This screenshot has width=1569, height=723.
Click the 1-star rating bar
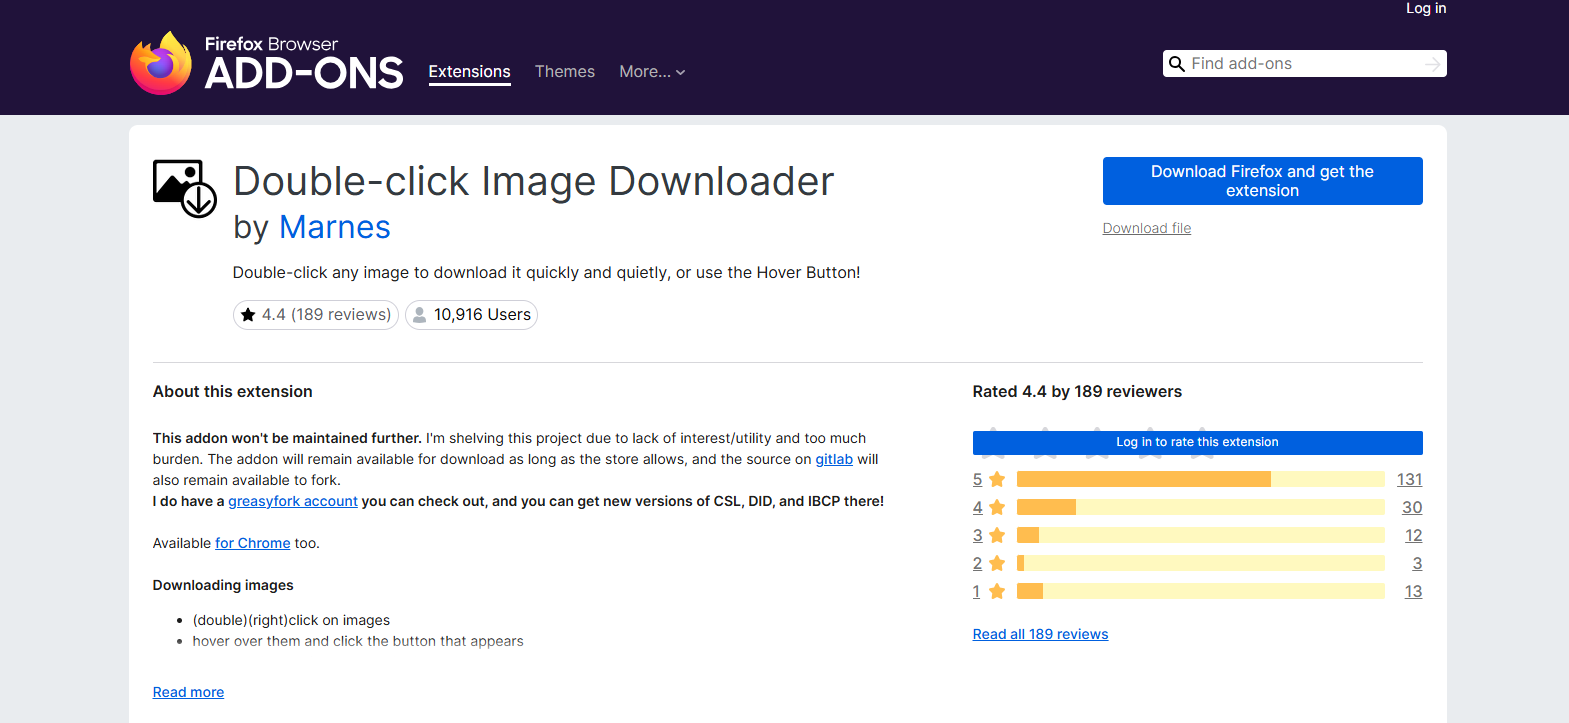tap(1200, 591)
